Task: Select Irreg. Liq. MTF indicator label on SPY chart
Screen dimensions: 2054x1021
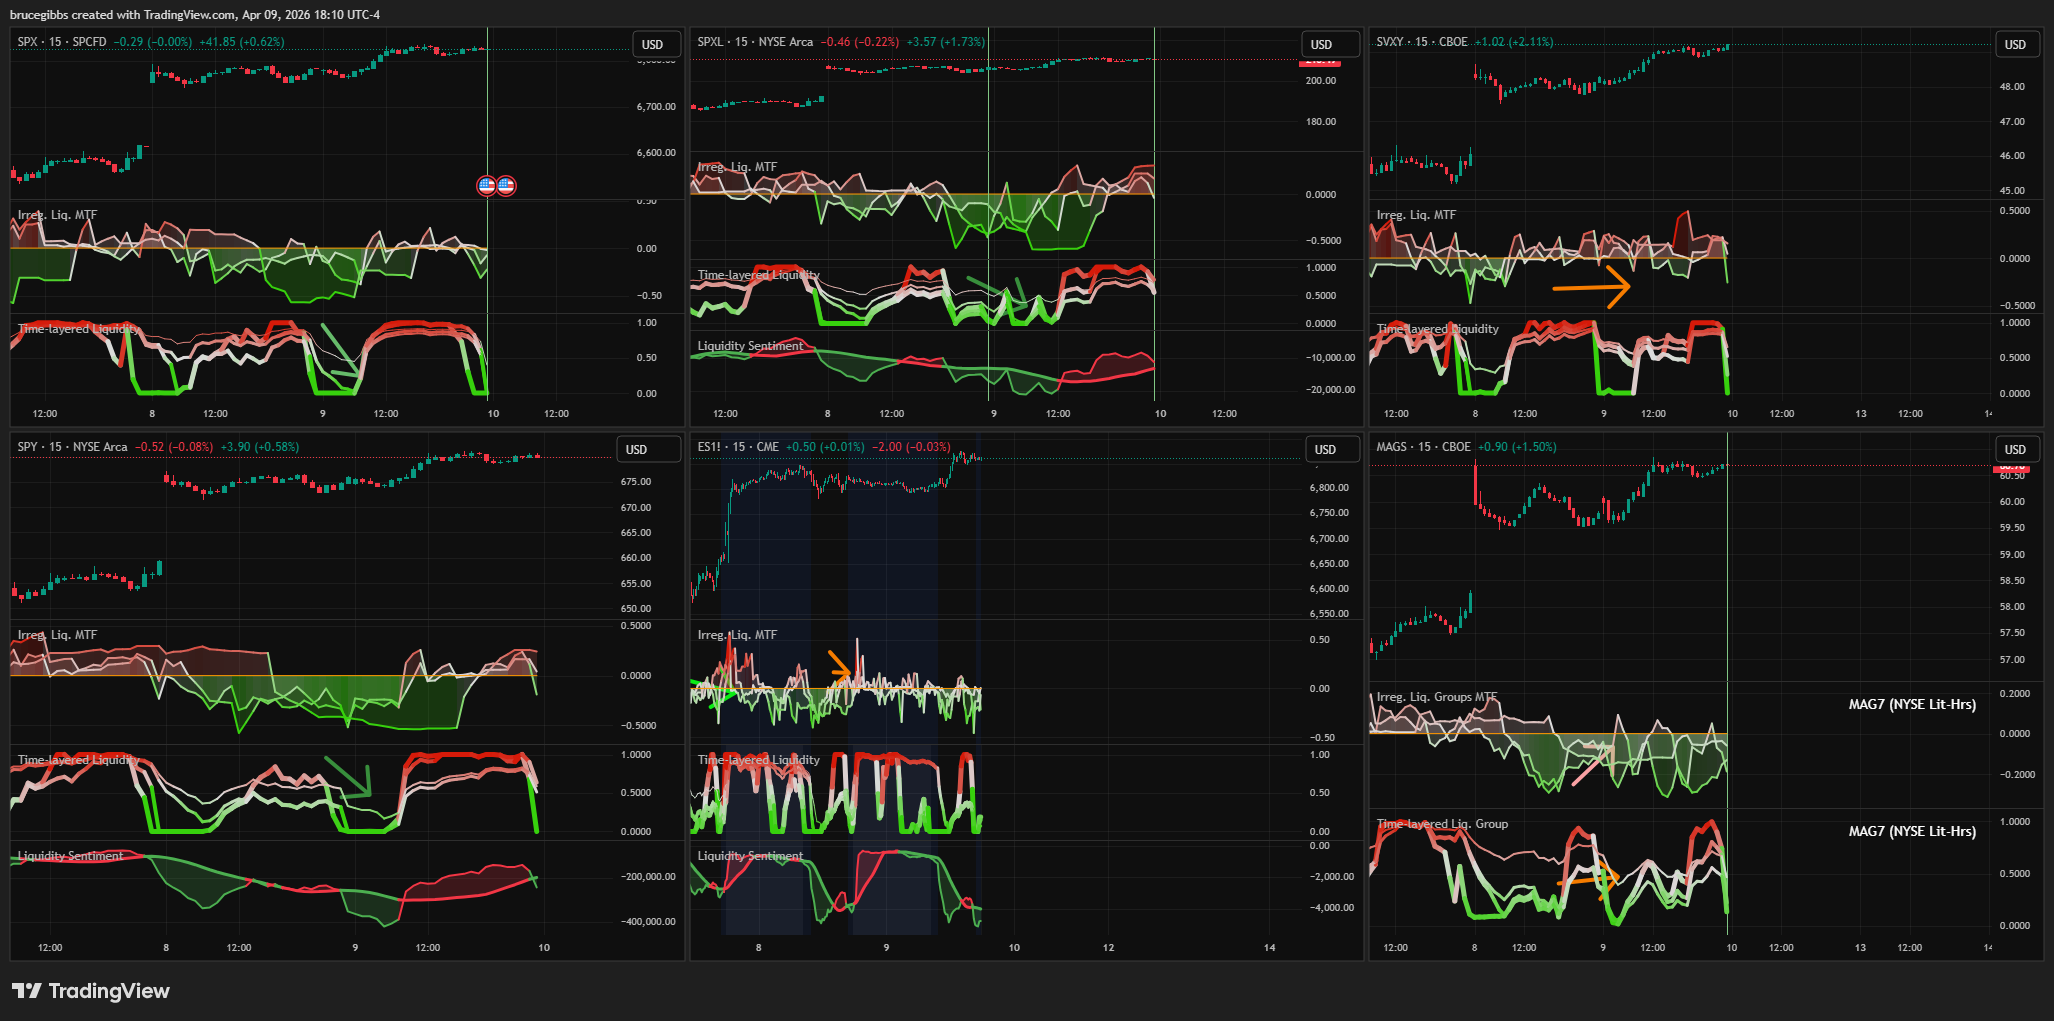Action: [57, 635]
